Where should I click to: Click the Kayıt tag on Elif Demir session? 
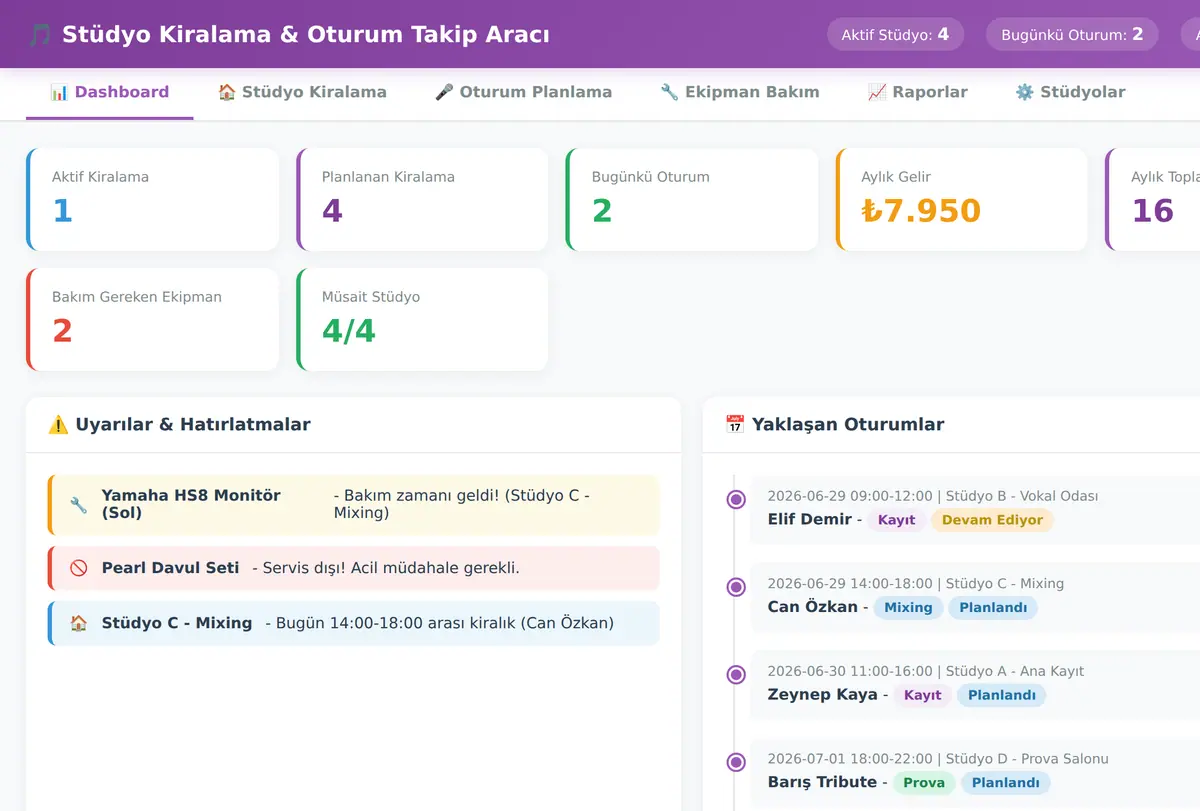tap(896, 520)
